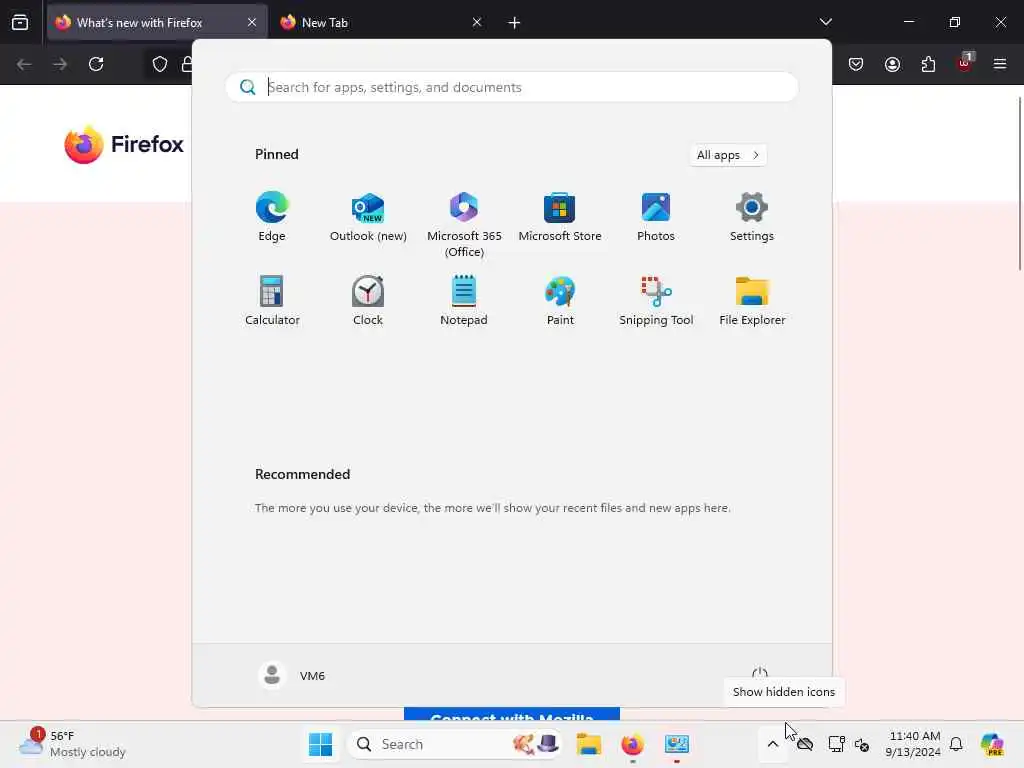Open the Firefox account icon

pos(892,64)
